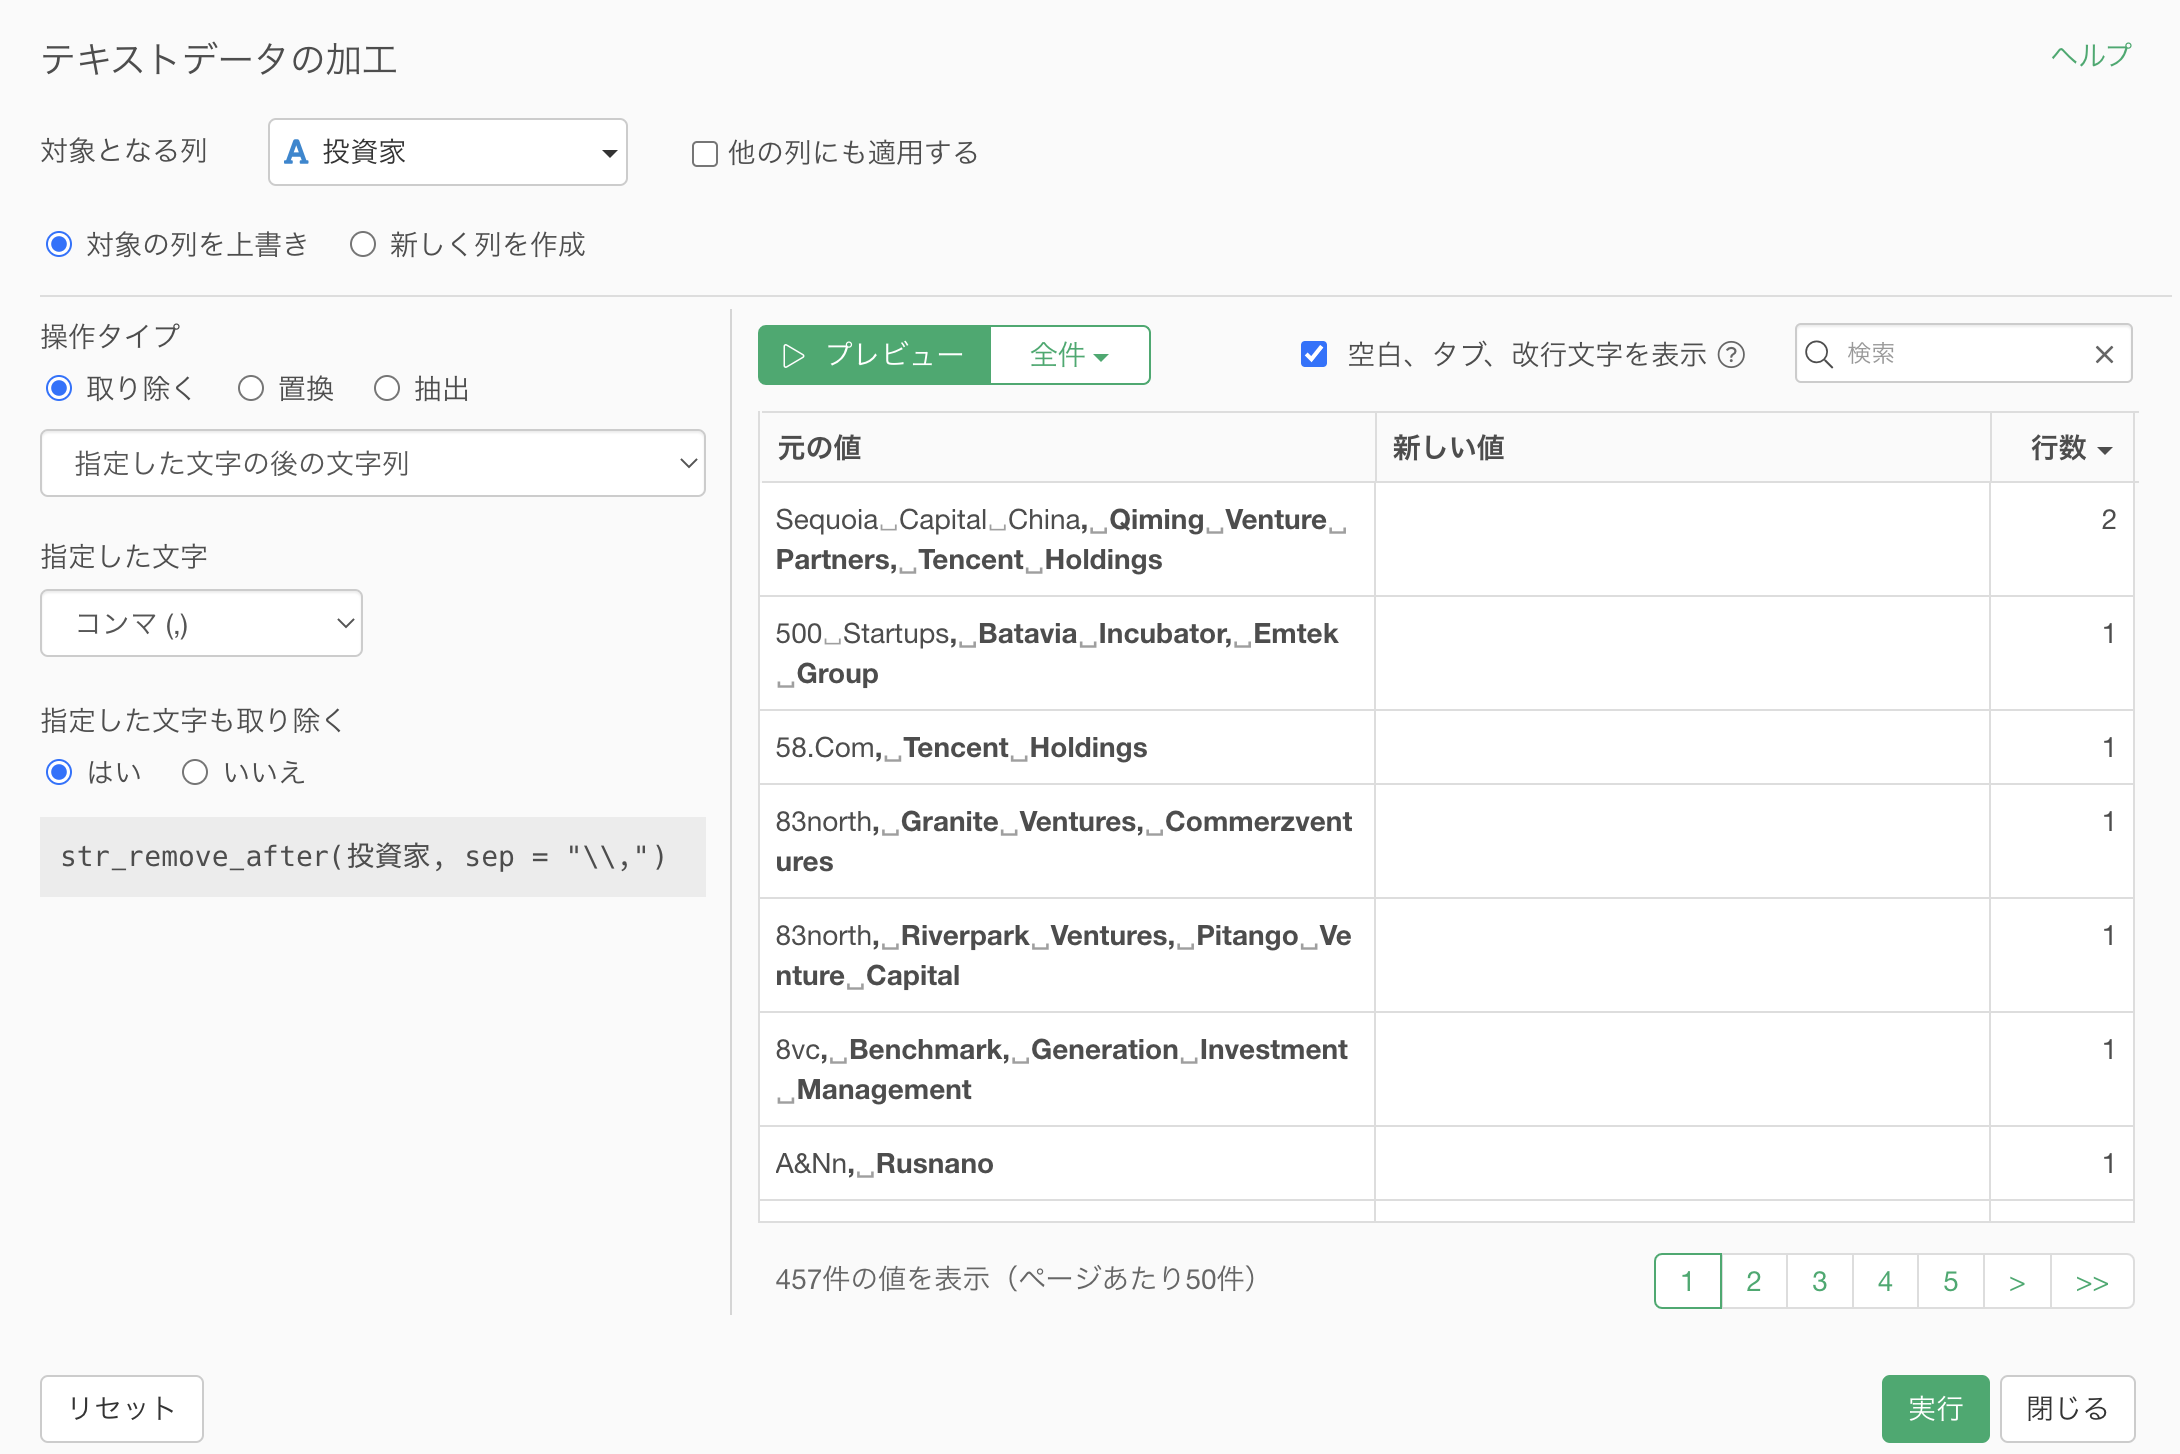Click the '500 Startups, Batavia Incubator' row
The width and height of the screenshot is (2180, 1454).
(1066, 654)
